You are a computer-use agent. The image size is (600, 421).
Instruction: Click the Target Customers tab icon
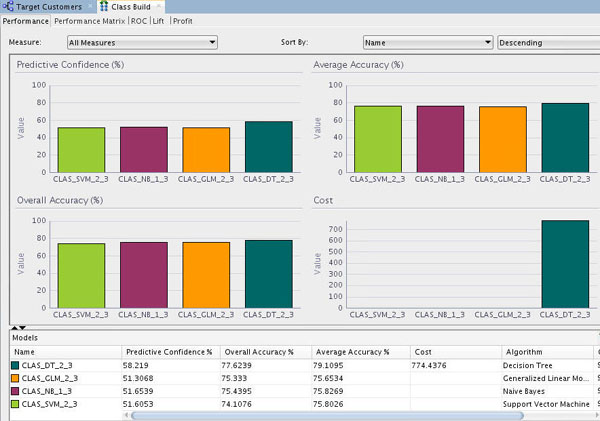coord(8,6)
